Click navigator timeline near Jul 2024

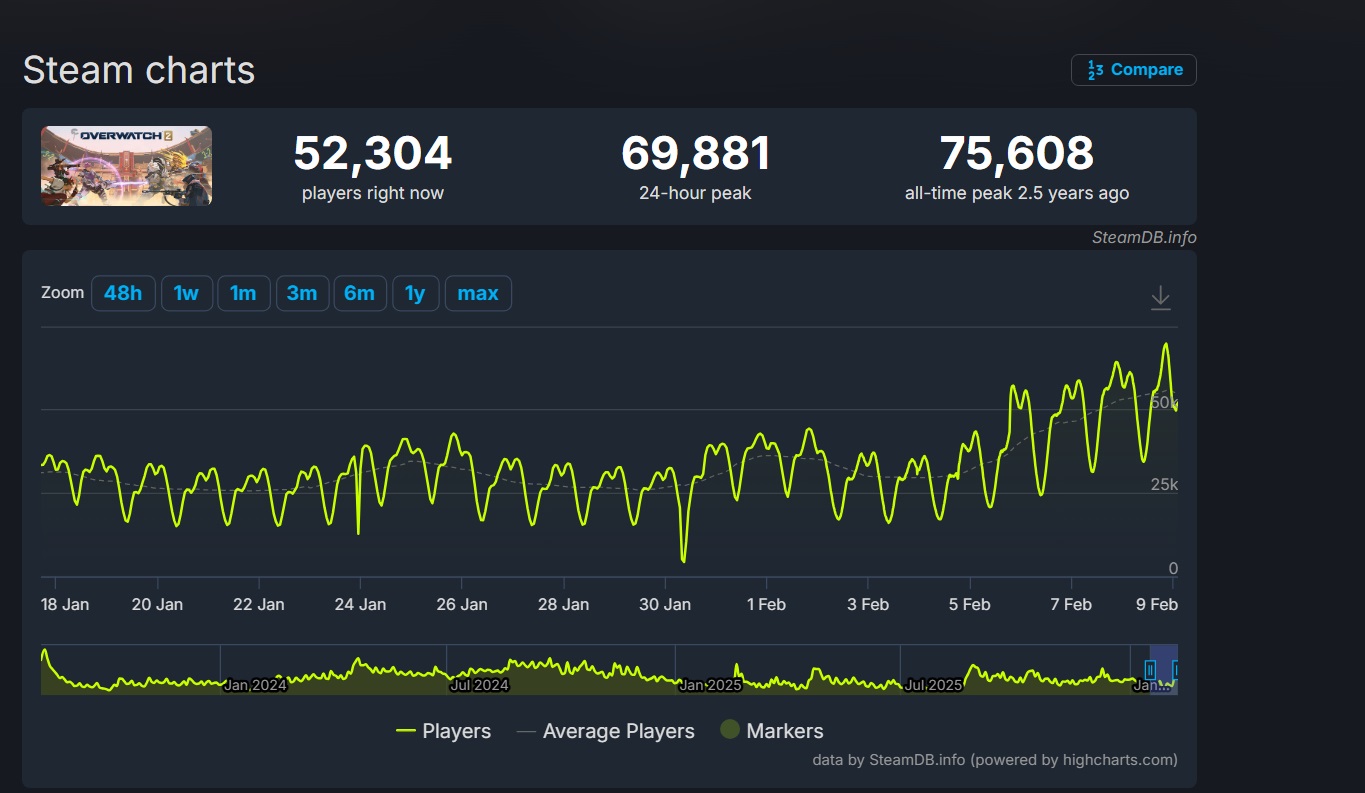coord(480,670)
